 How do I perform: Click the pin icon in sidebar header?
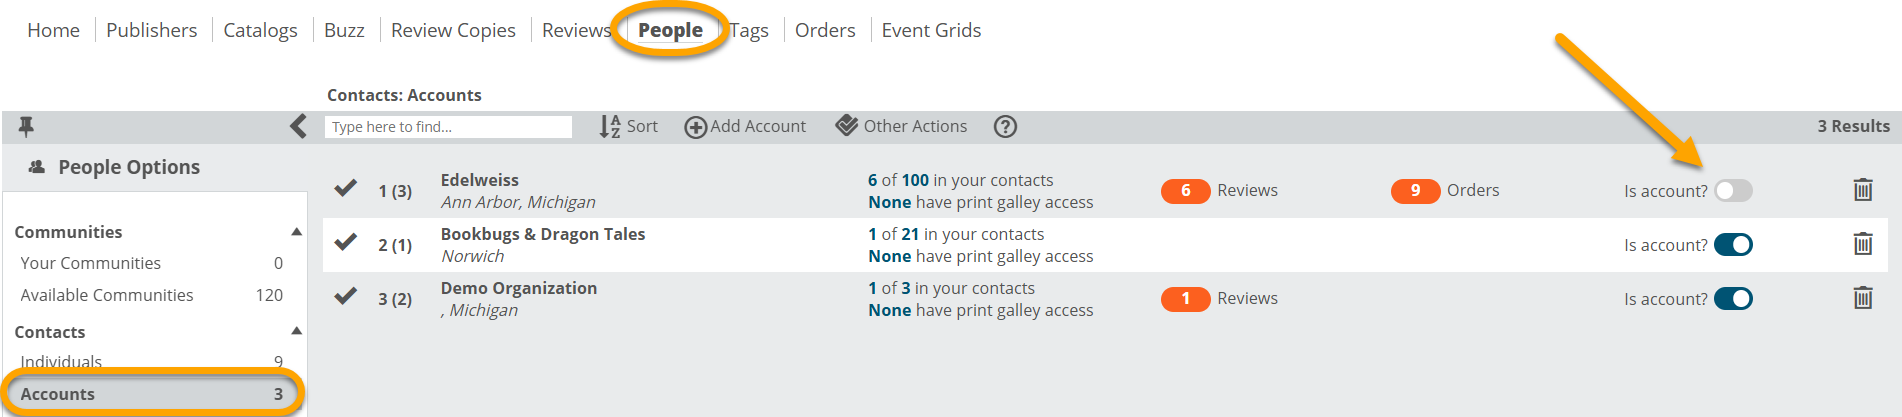(26, 126)
